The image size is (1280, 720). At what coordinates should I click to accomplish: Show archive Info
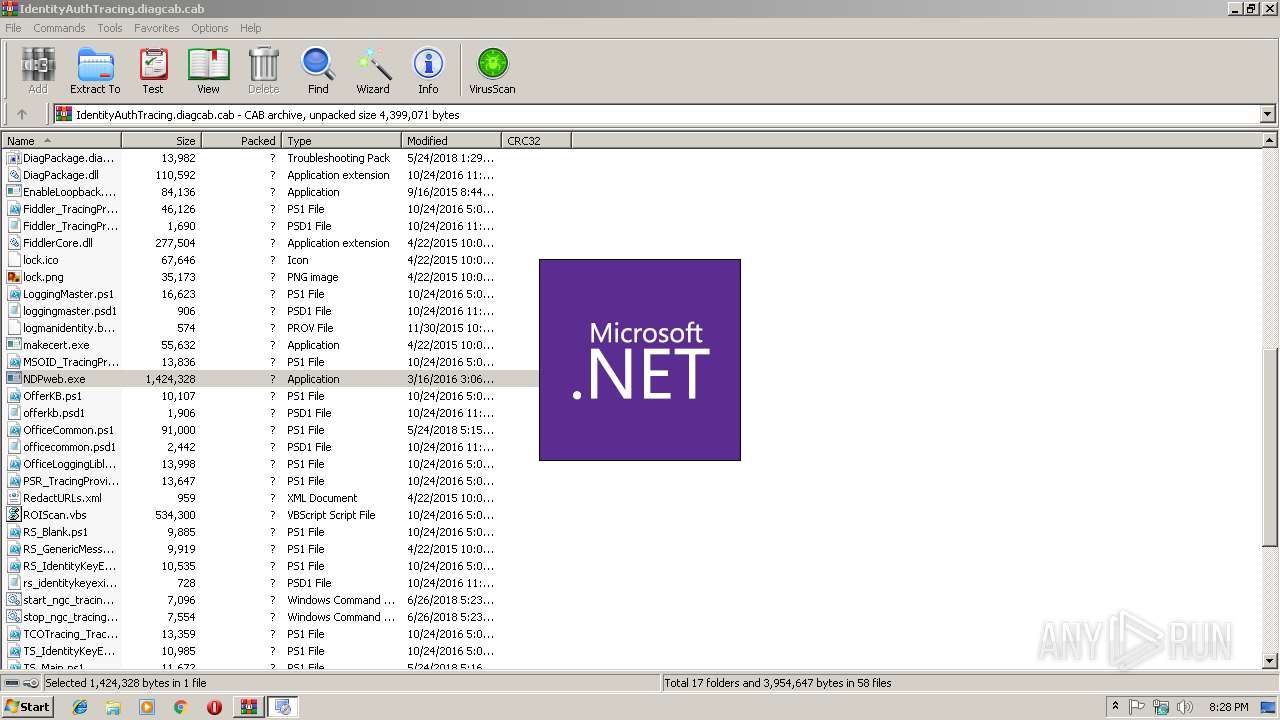click(x=428, y=70)
